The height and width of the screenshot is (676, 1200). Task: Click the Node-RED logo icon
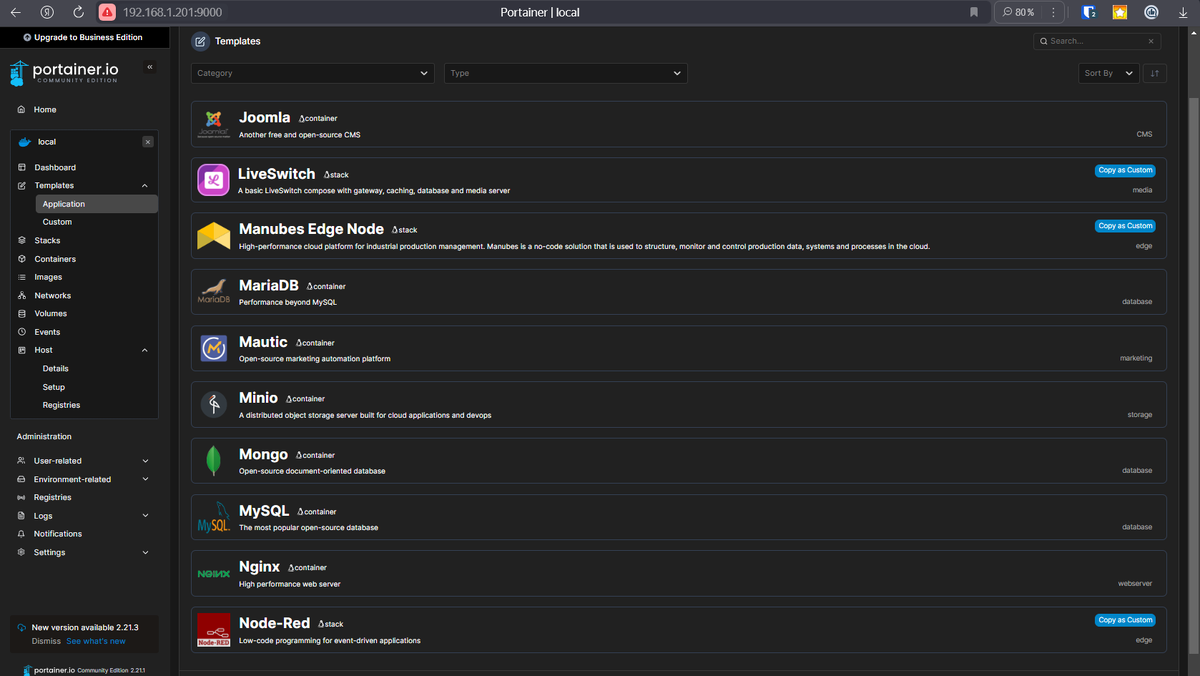(x=214, y=630)
